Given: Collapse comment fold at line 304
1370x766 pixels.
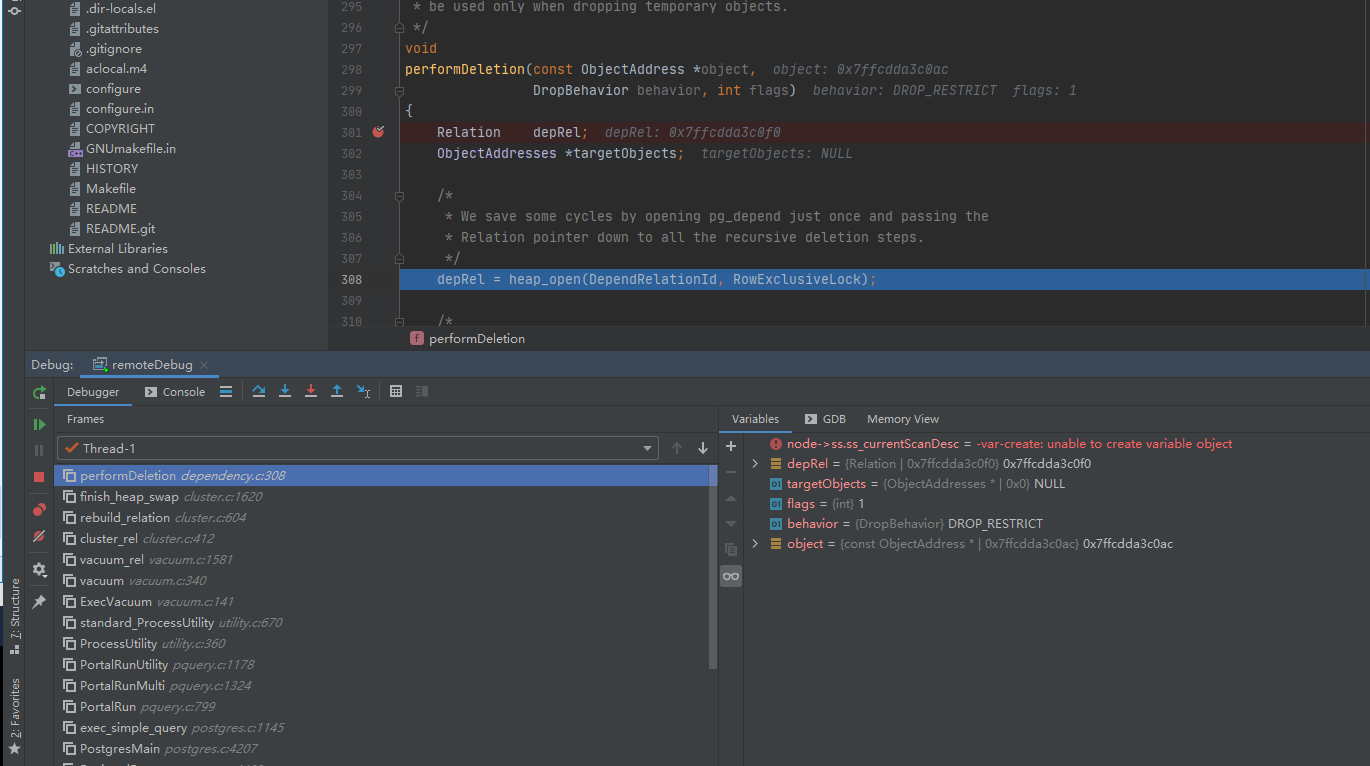Looking at the screenshot, I should tap(397, 196).
